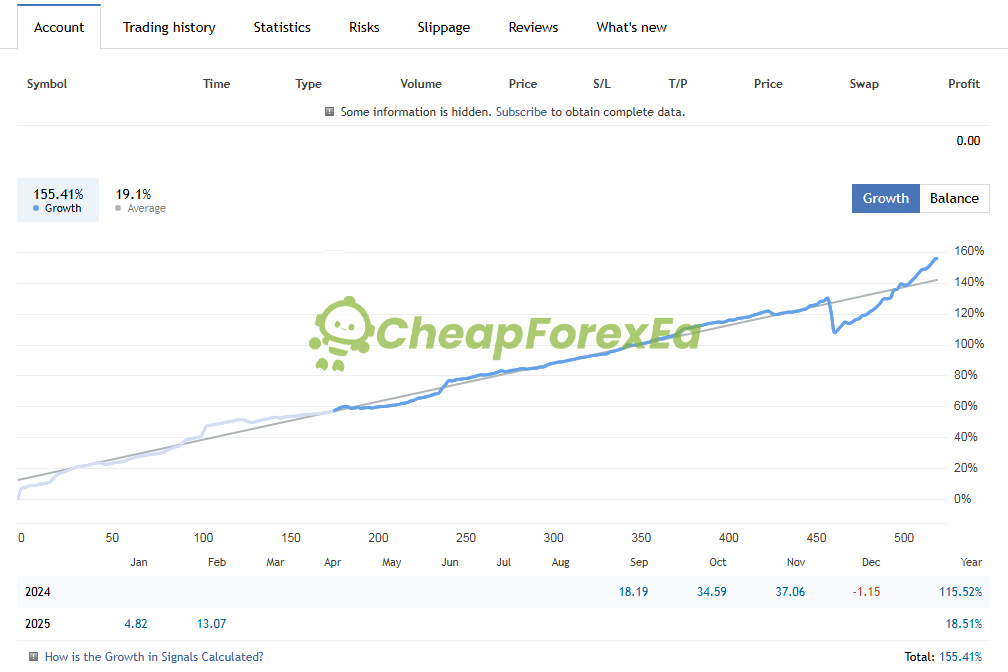
Task: Open 'How is the Growth in Signals Calculated?'
Action: point(154,657)
